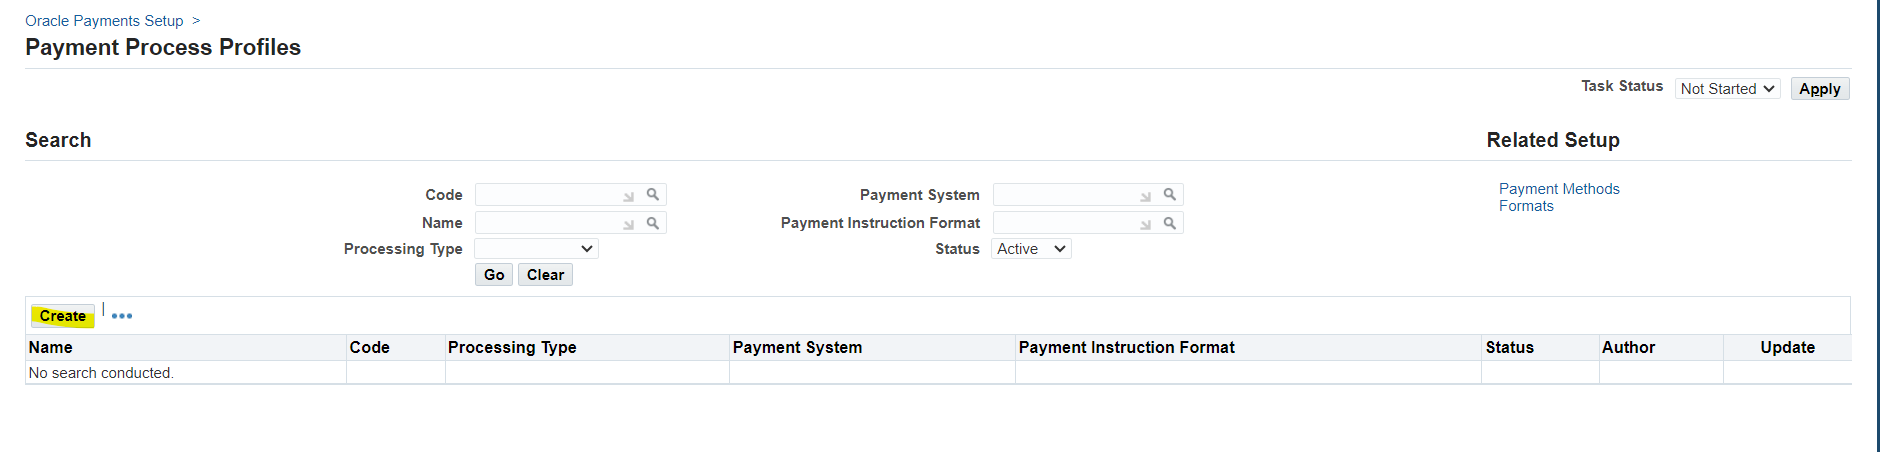Click resize grip icon in Code field
Image resolution: width=1880 pixels, height=452 pixels.
(629, 197)
